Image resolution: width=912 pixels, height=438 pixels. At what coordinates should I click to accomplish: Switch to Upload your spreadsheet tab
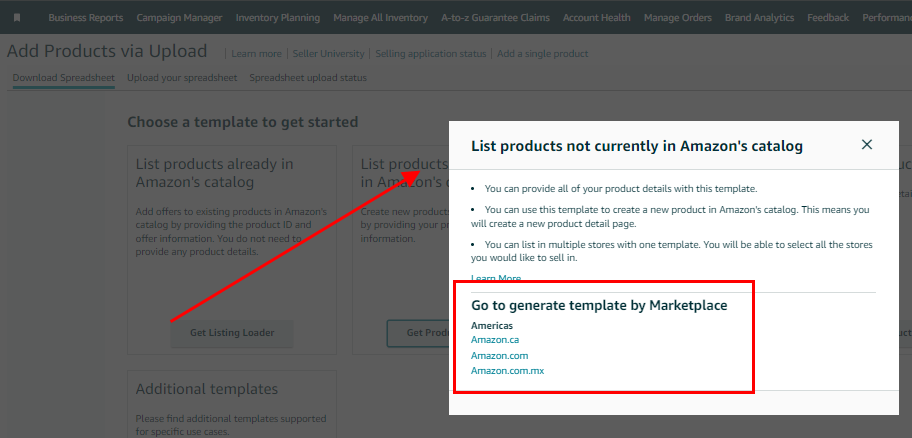tap(182, 77)
